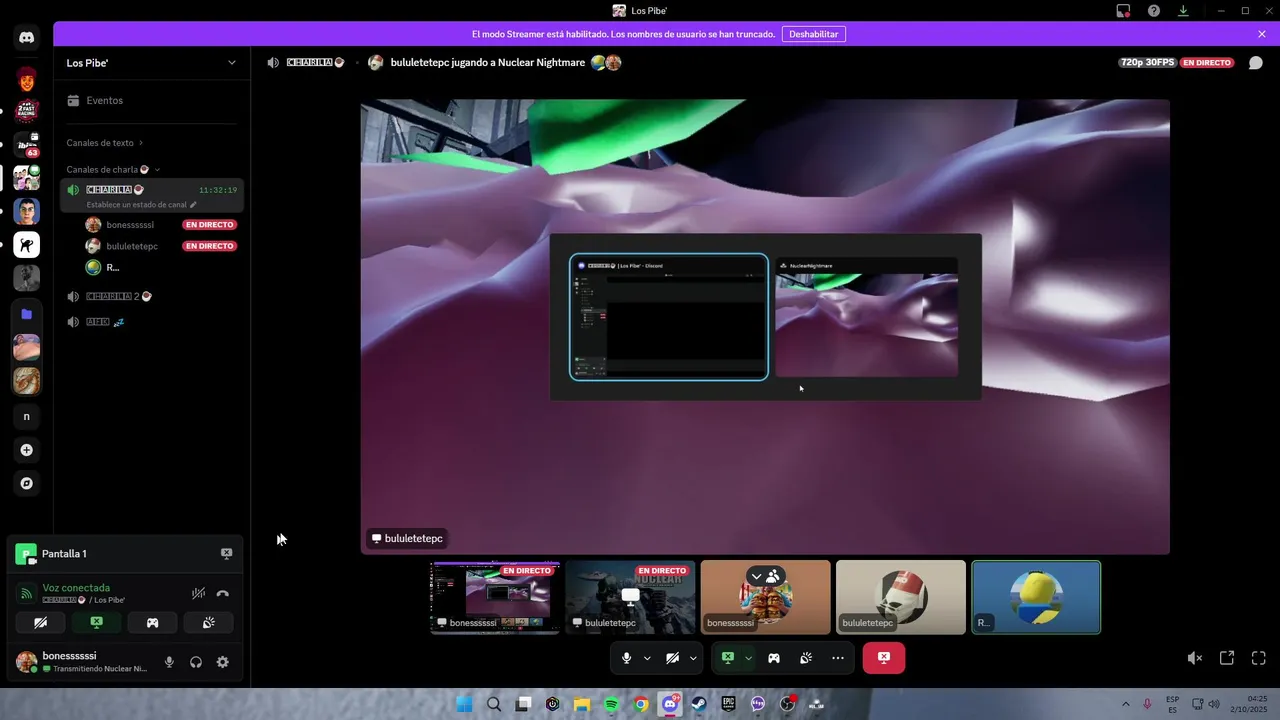1280x720 pixels.
Task: Expand the Canales de texto category
Action: pyautogui.click(x=105, y=143)
